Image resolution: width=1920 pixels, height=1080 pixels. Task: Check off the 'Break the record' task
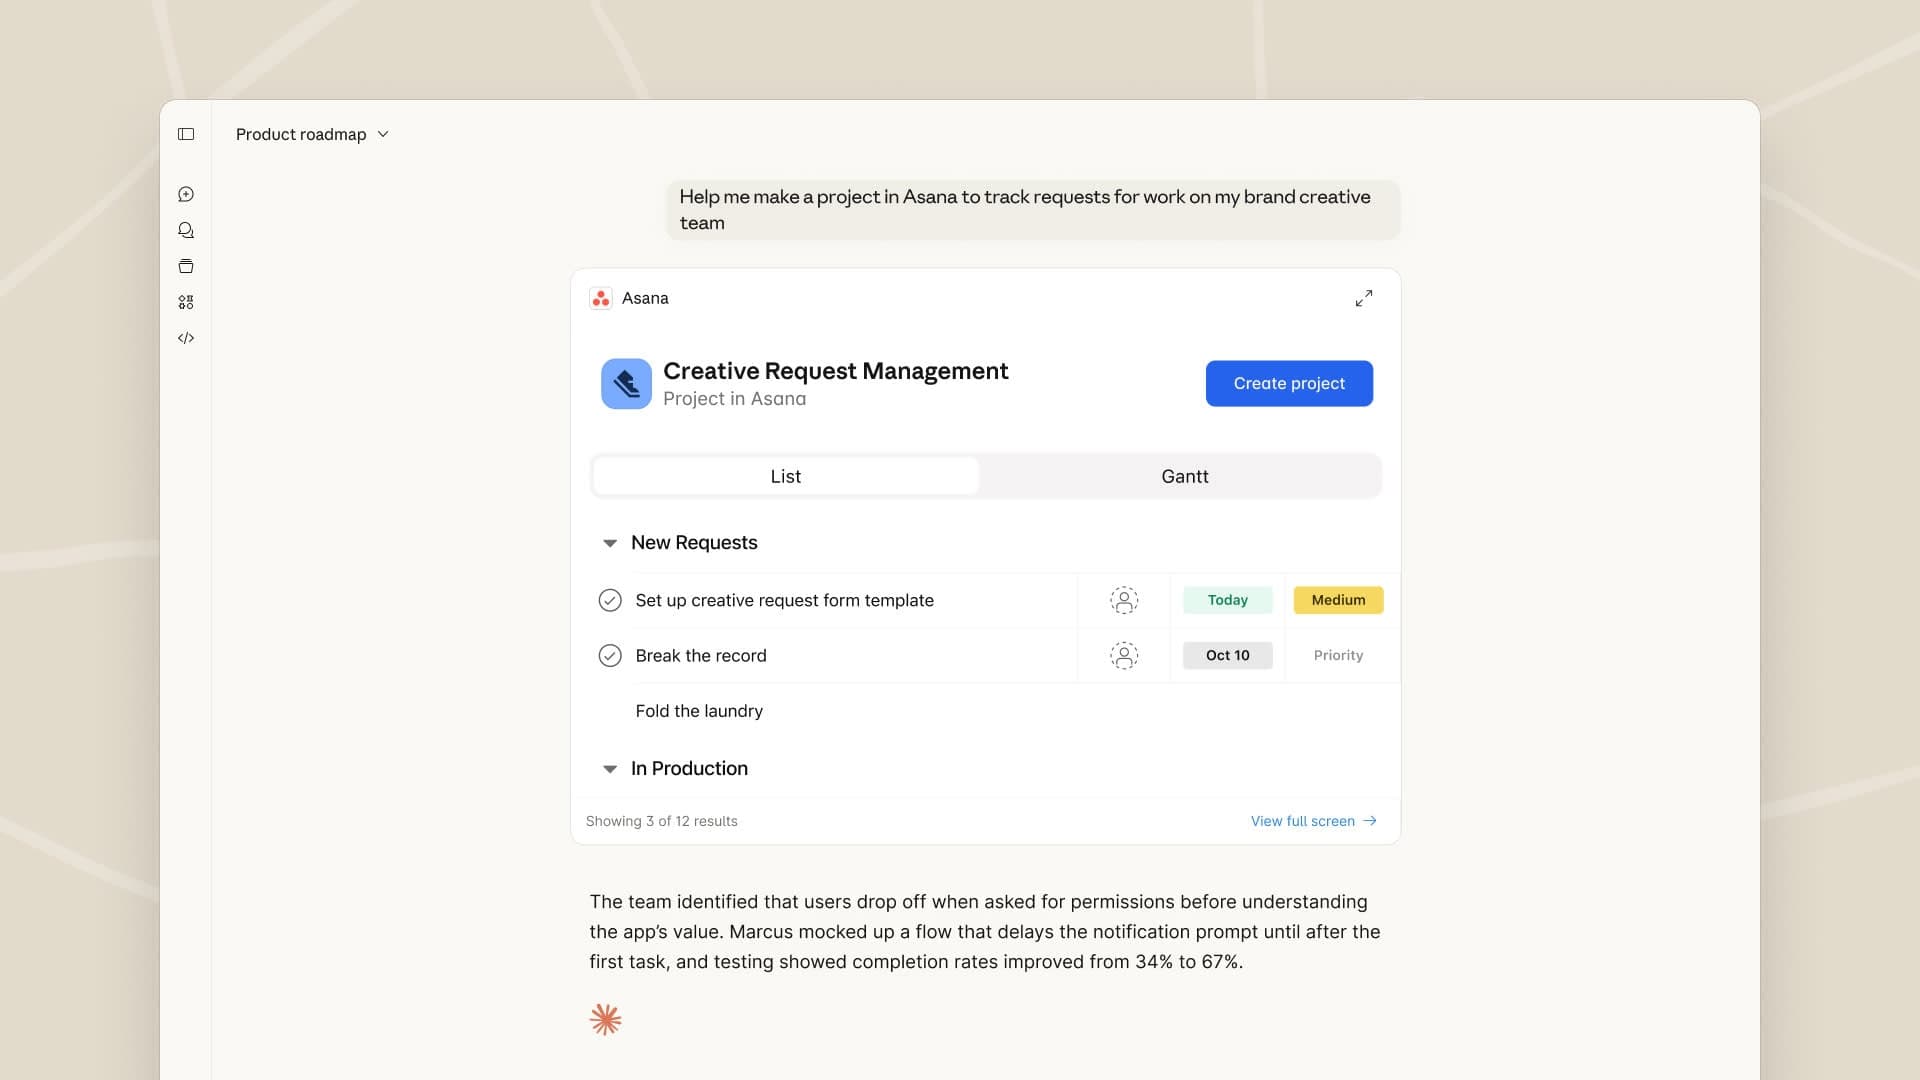pos(611,655)
